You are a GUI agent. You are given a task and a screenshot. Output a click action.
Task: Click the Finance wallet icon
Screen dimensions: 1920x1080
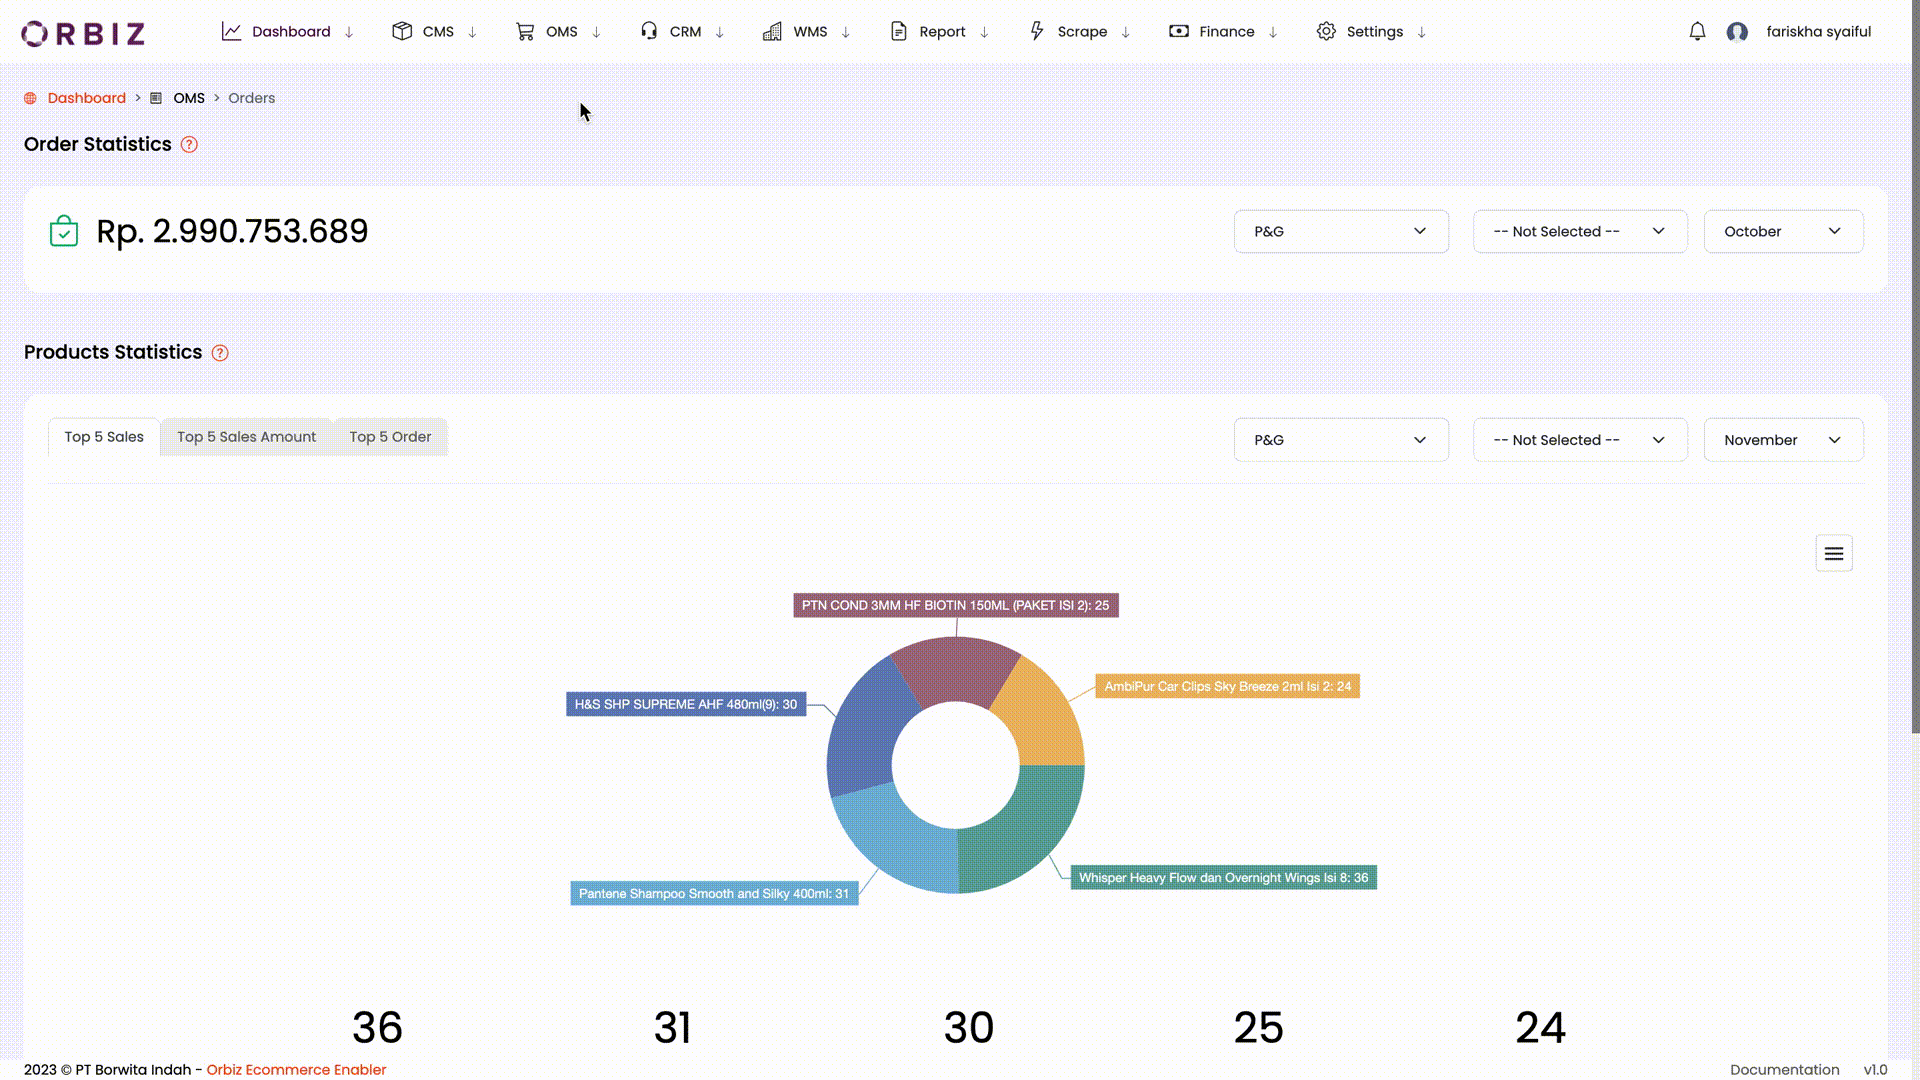click(x=1178, y=31)
